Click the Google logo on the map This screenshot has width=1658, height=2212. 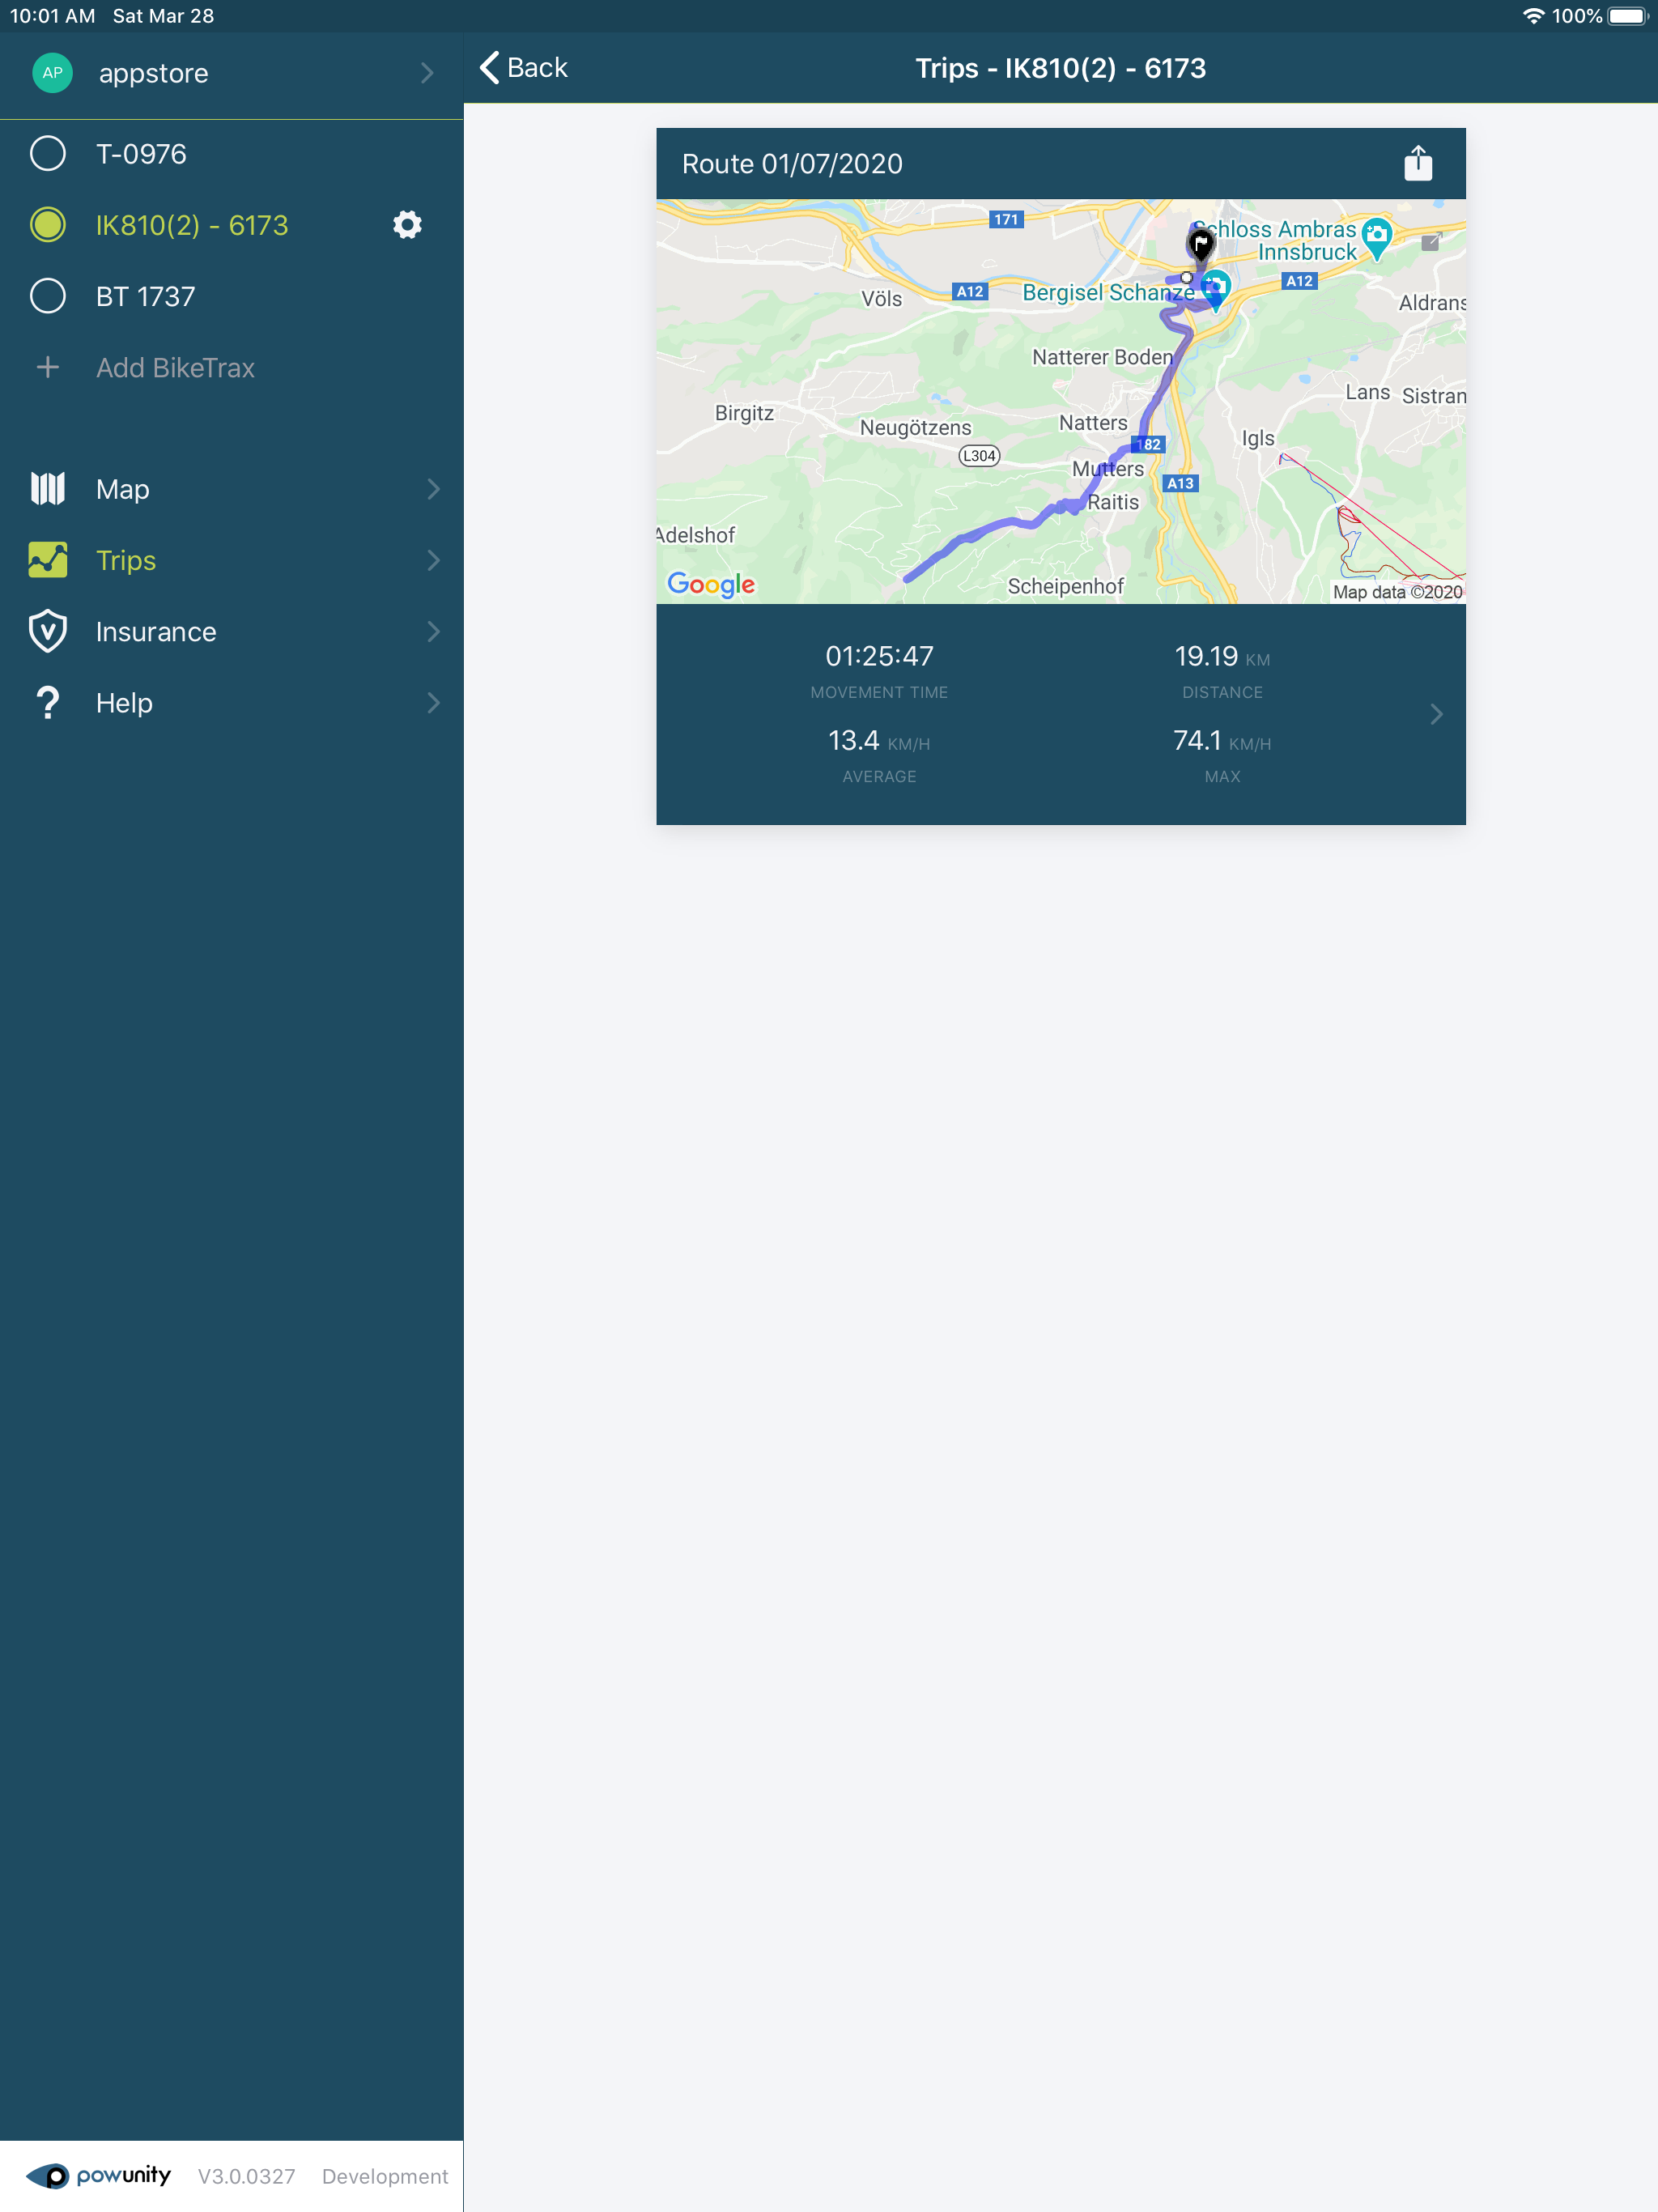tap(711, 584)
